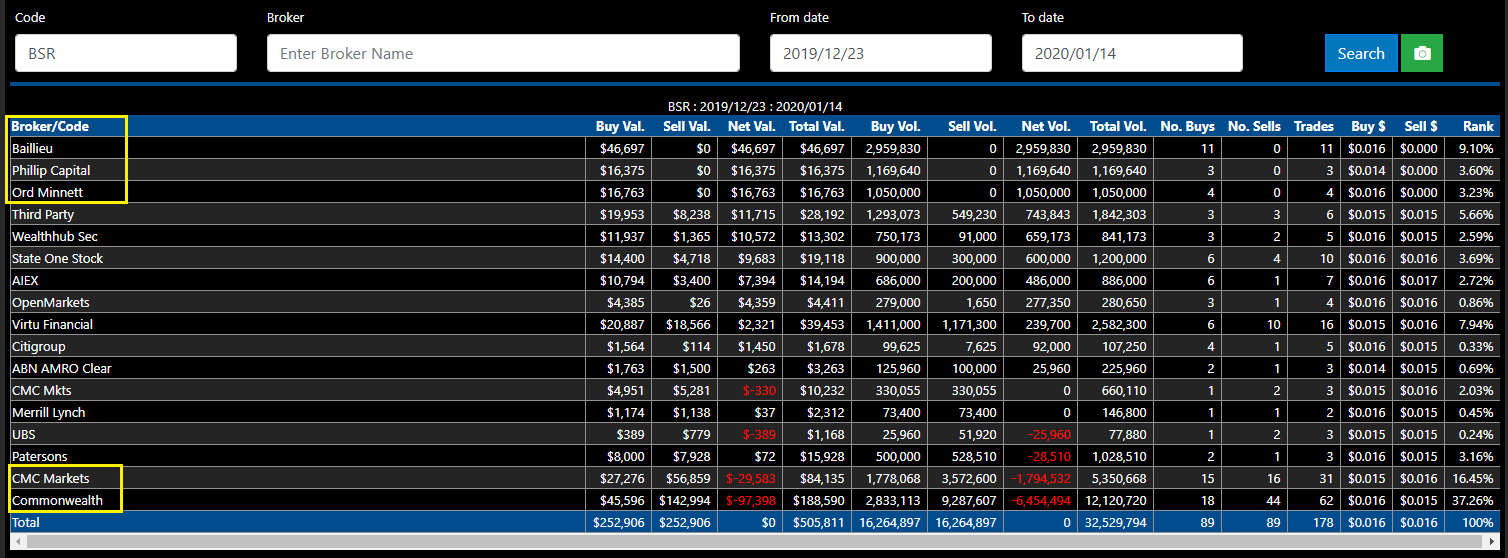Screen dimensions: 1508x558
Task: Select the CMC Mkts broker name
Action: coord(41,390)
